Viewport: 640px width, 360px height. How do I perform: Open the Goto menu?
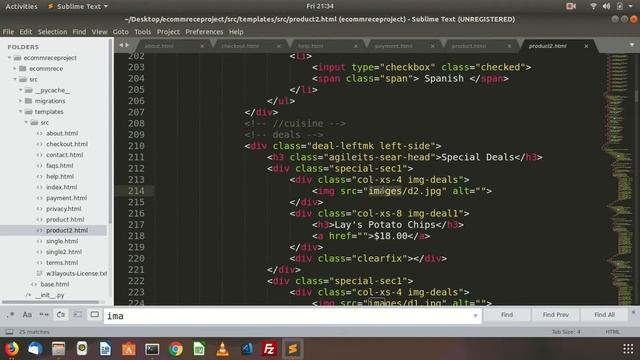(x=120, y=32)
